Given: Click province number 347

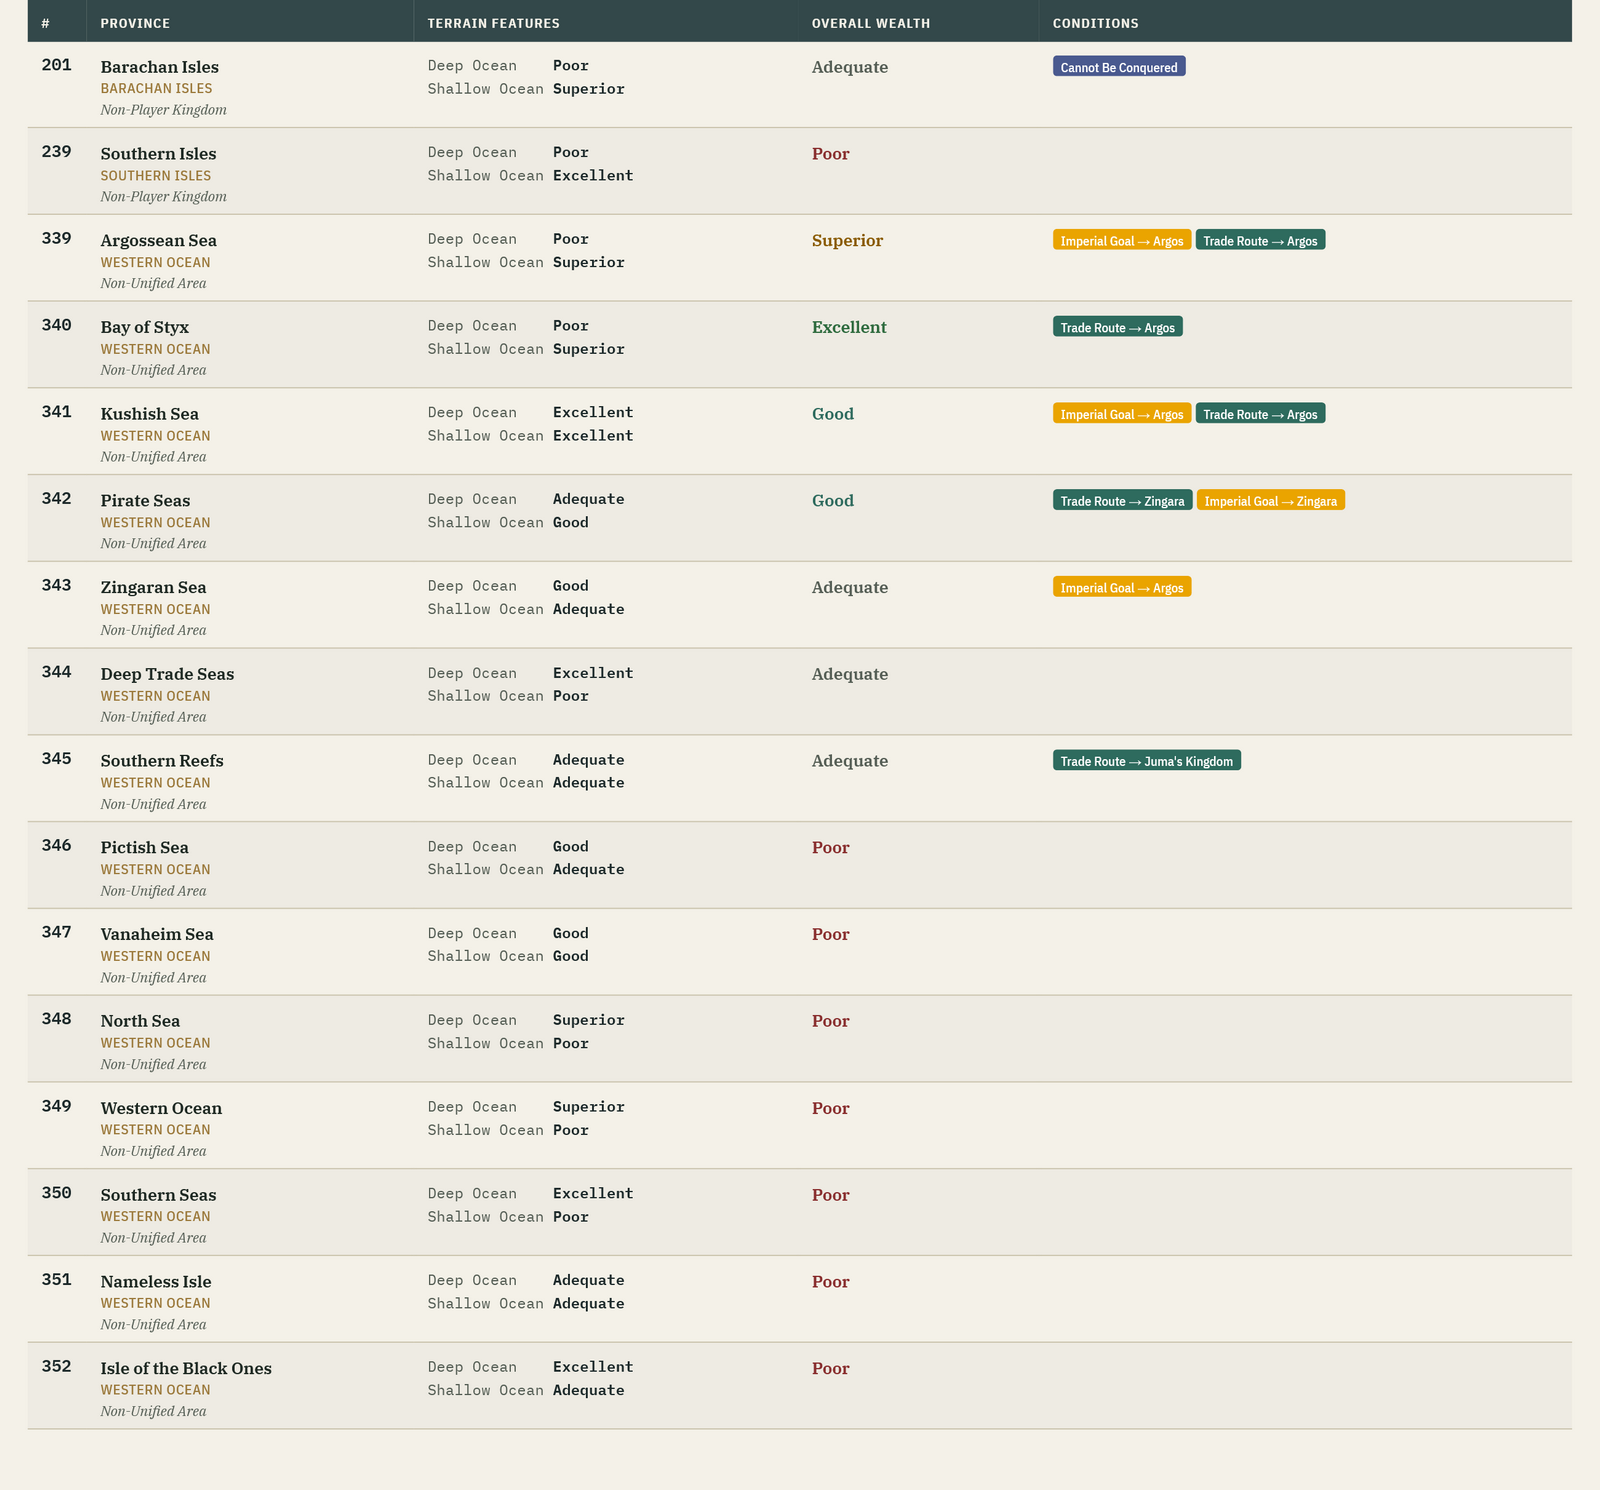Looking at the screenshot, I should tap(57, 933).
